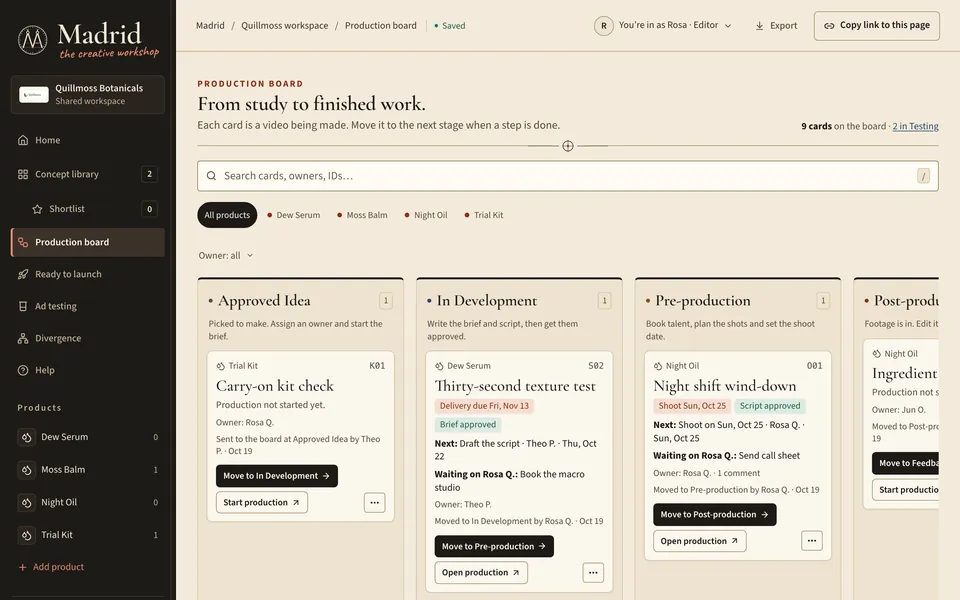
Task: Open Home from the sidebar
Action: pyautogui.click(x=88, y=140)
